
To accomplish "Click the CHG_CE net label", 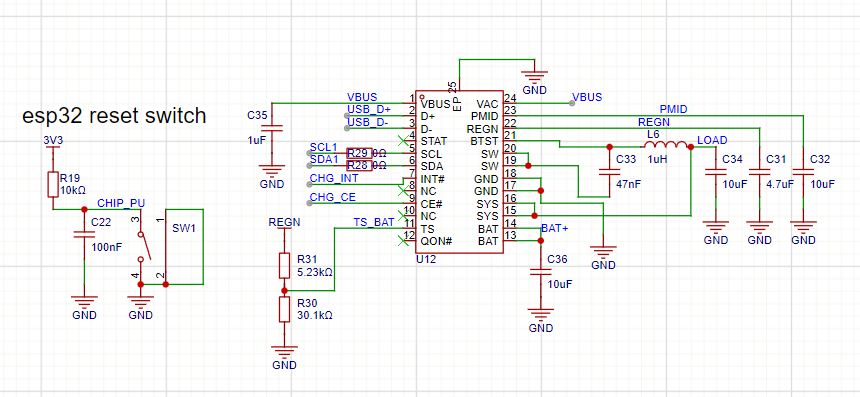I will pyautogui.click(x=332, y=197).
